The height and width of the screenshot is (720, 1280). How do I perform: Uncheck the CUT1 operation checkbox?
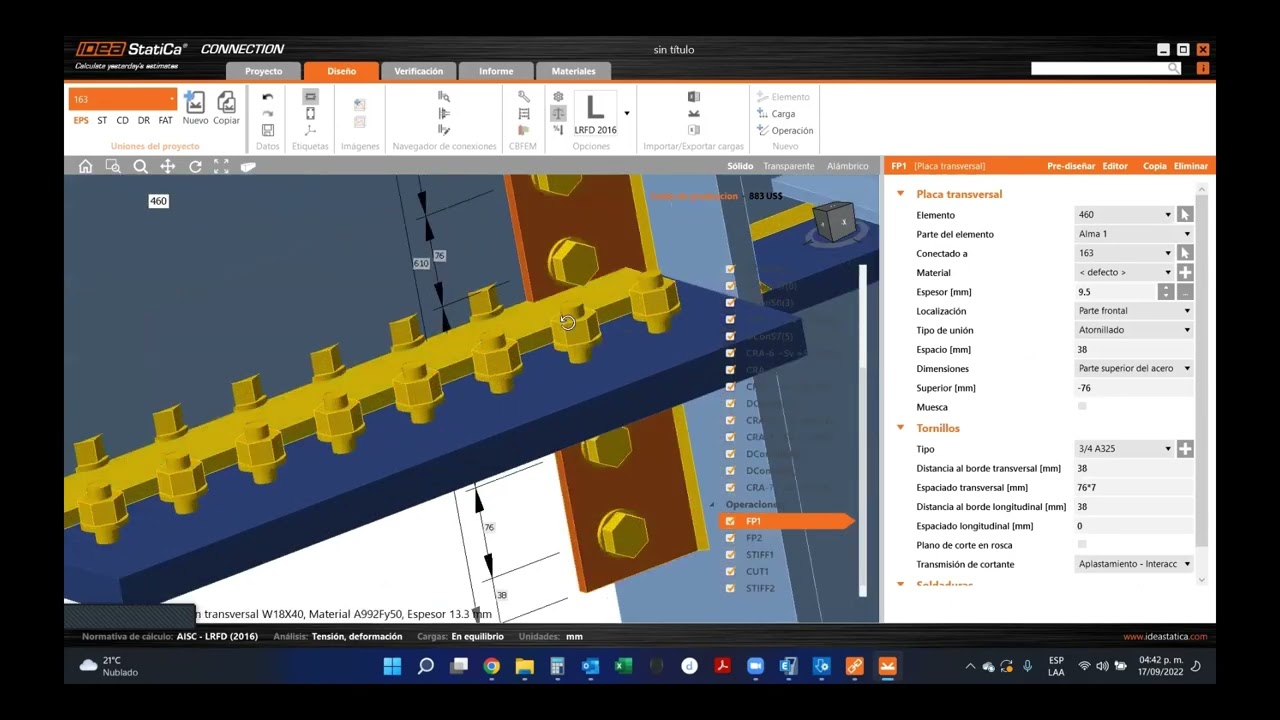coord(730,572)
